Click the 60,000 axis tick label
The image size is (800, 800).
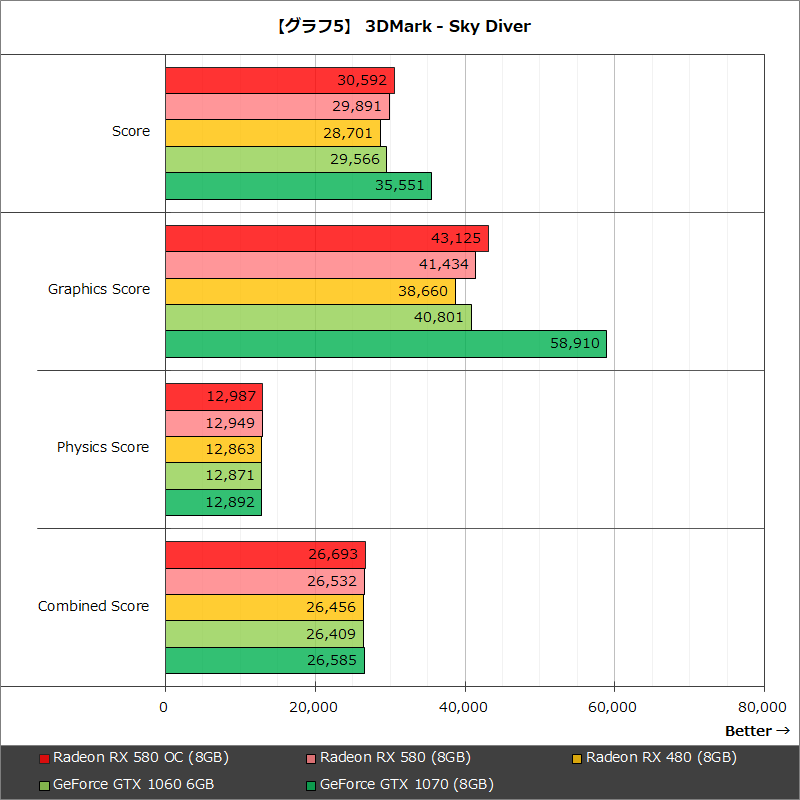coord(612,707)
